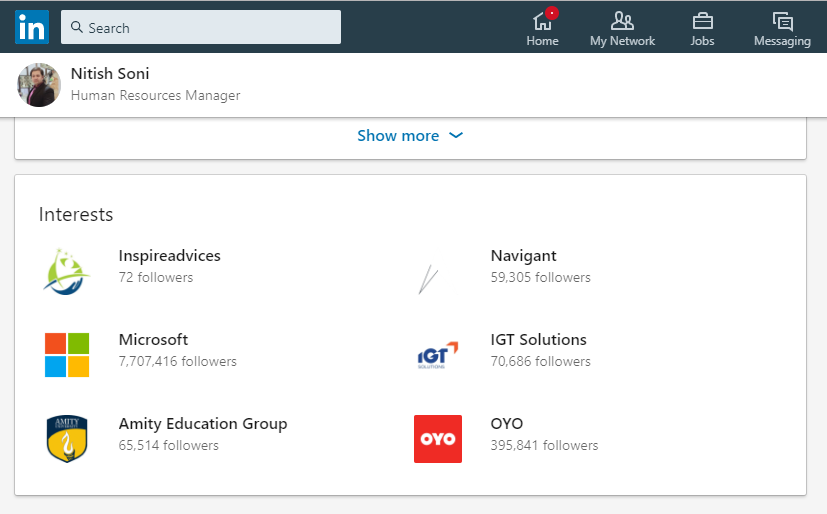Open the Navigant company link
This screenshot has height=514, width=827.
(523, 256)
